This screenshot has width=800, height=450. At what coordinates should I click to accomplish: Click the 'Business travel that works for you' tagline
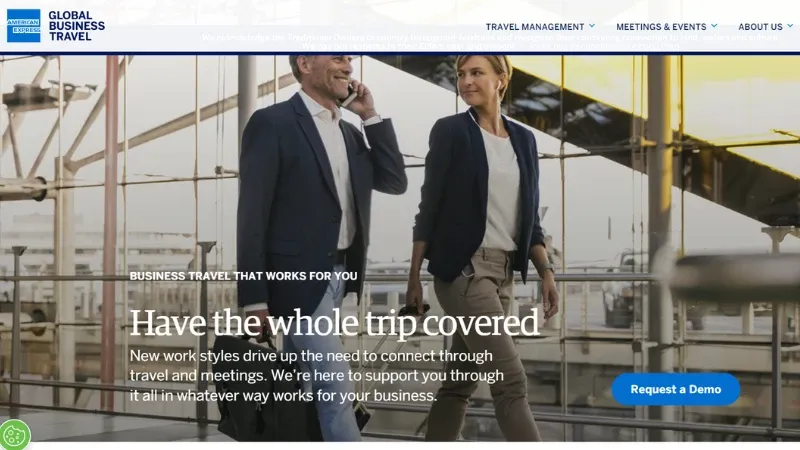pyautogui.click(x=243, y=276)
